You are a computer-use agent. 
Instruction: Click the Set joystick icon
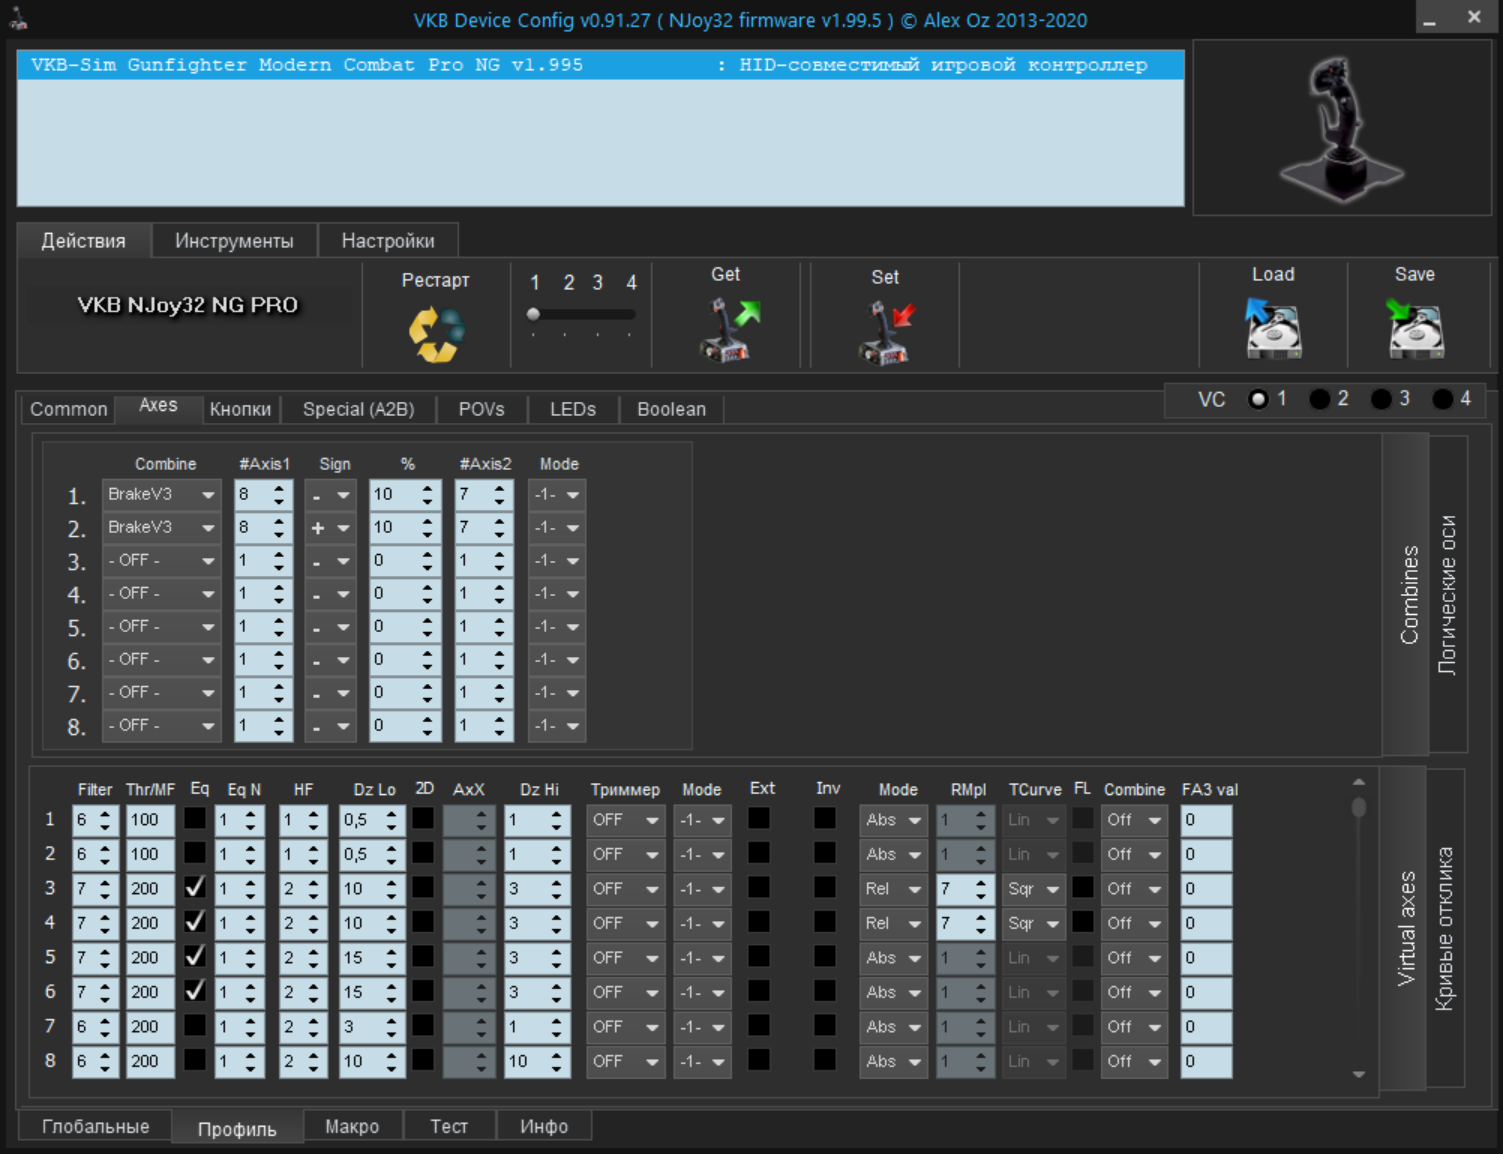[886, 333]
